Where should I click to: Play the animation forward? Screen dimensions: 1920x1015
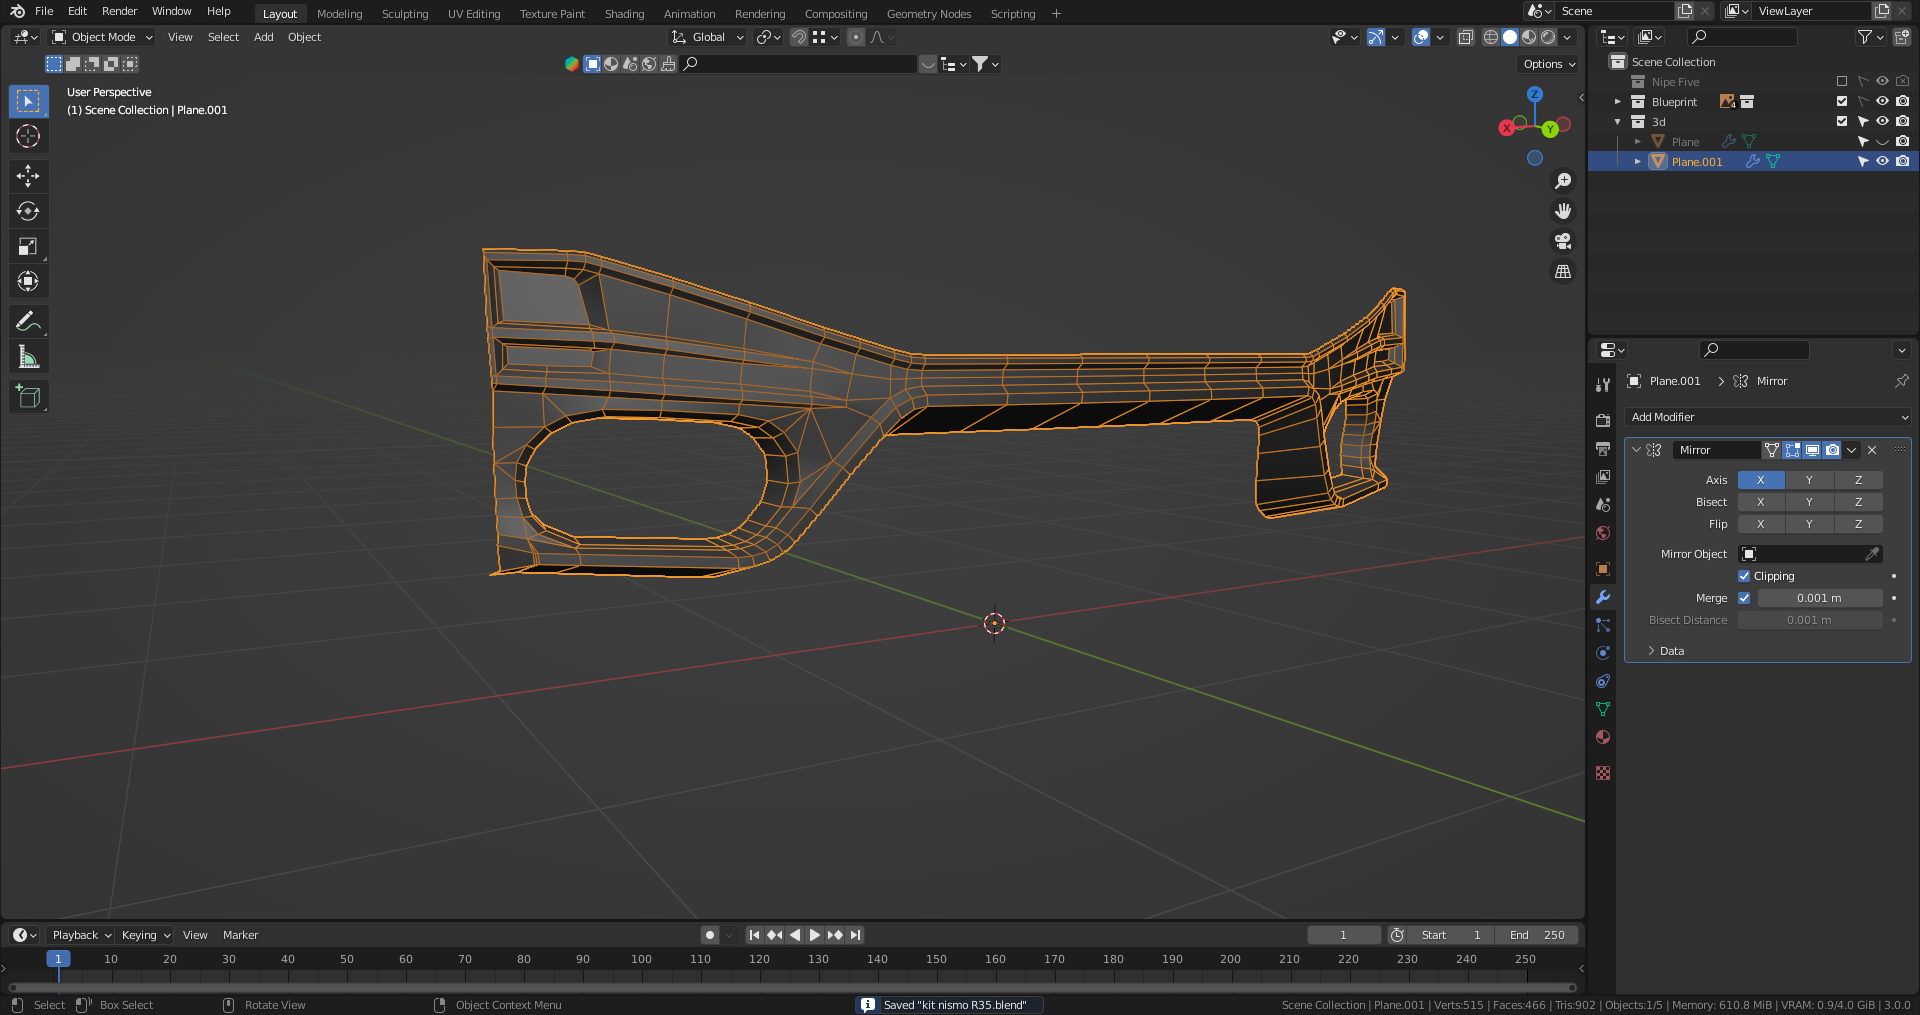click(815, 935)
